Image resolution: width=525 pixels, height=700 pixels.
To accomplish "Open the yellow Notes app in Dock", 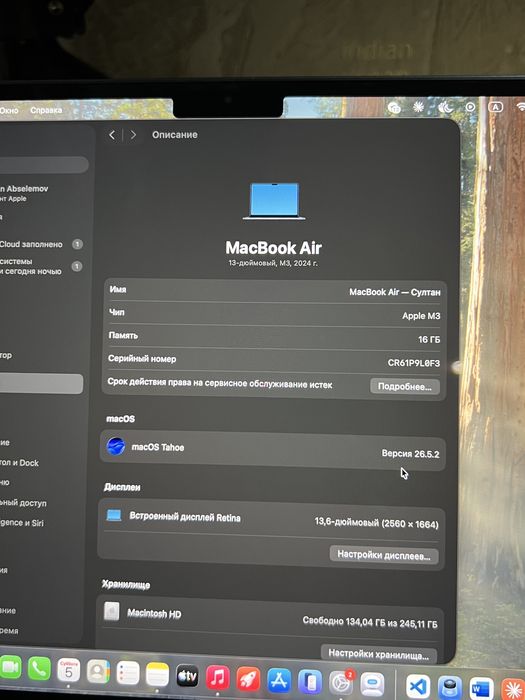I will [x=158, y=674].
